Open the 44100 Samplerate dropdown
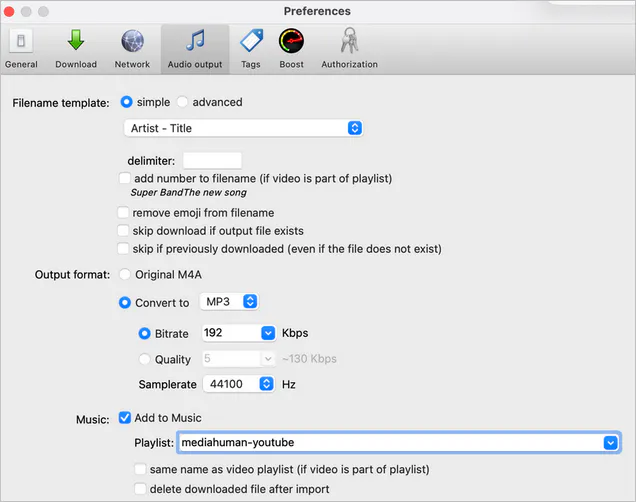The width and height of the screenshot is (636, 502). coord(238,384)
